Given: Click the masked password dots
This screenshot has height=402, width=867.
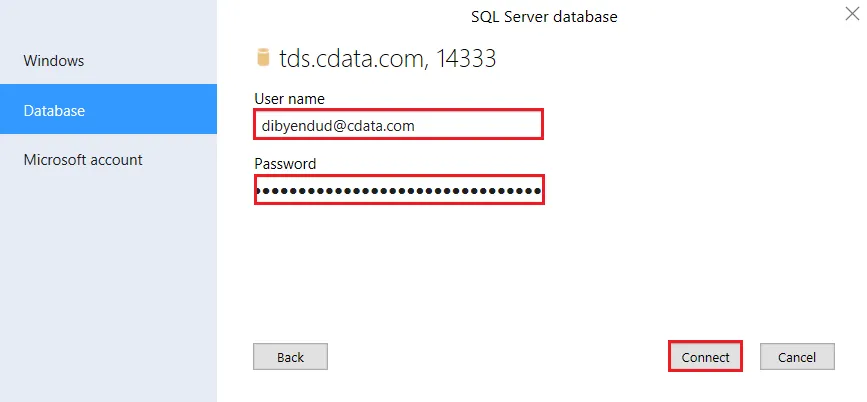Looking at the screenshot, I should (398, 190).
